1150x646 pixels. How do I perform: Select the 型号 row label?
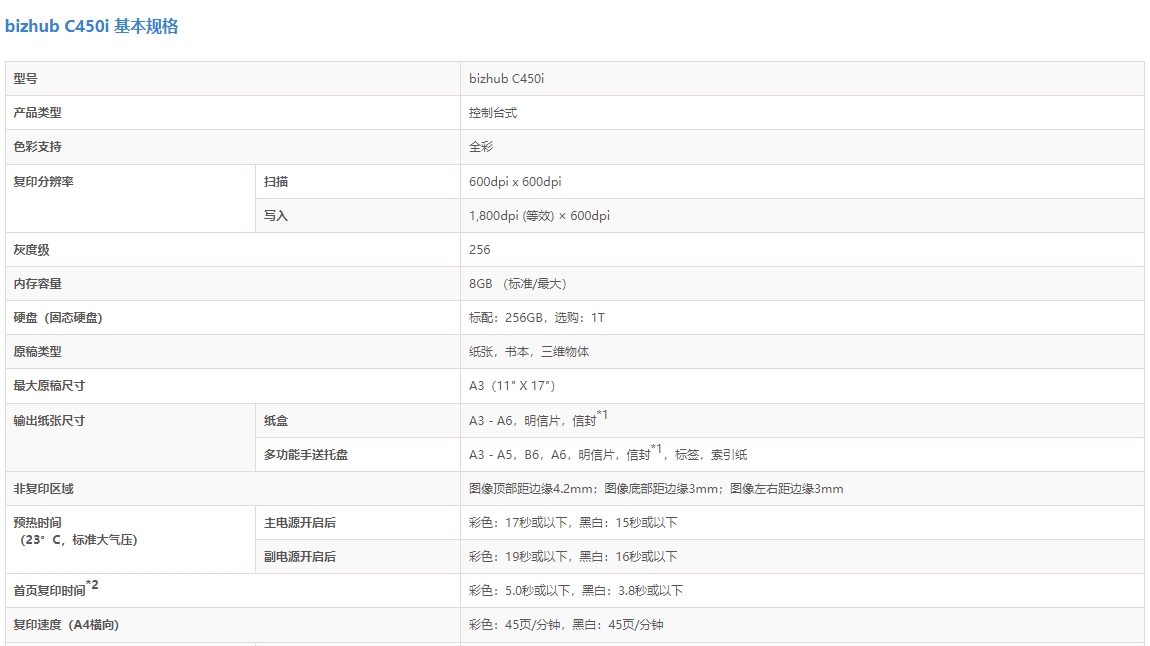point(25,79)
